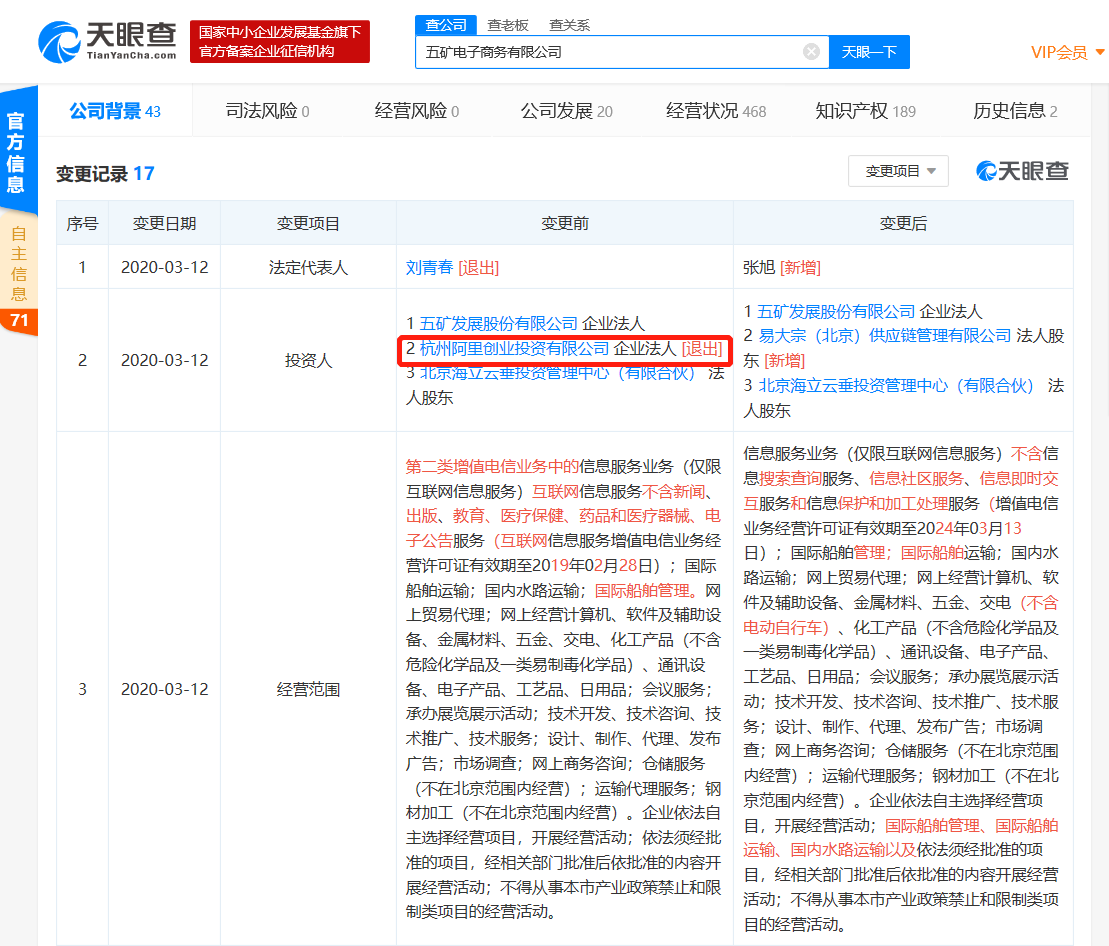Open the 公司背景 tab
Image resolution: width=1109 pixels, height=946 pixels.
coord(115,111)
